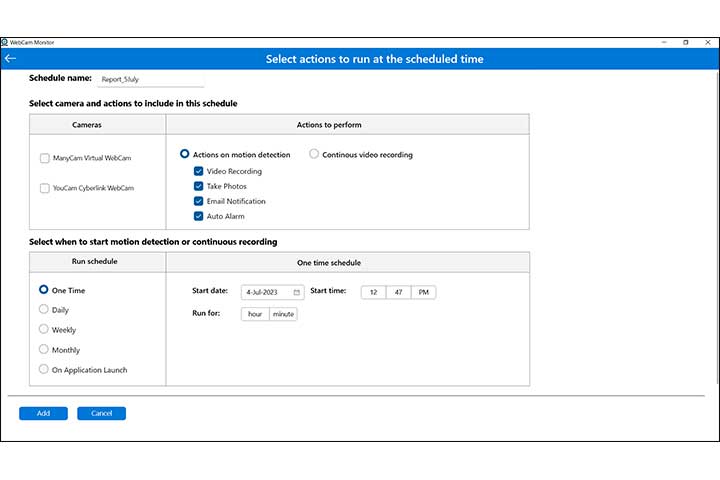Toggle the Email Notification checkbox

pos(199,201)
